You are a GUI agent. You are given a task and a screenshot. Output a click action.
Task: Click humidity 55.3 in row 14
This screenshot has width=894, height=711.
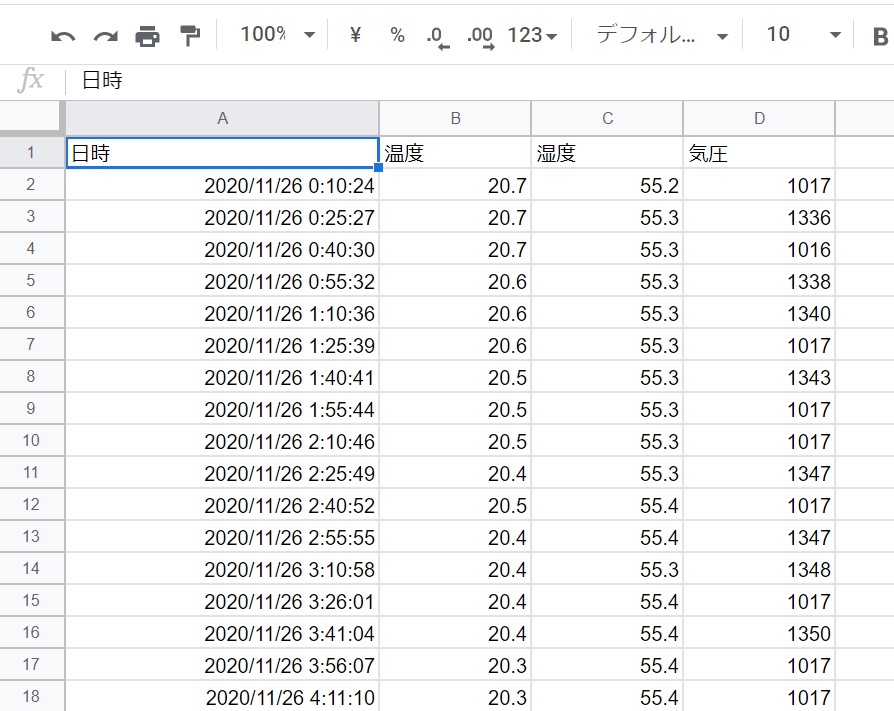click(x=607, y=568)
